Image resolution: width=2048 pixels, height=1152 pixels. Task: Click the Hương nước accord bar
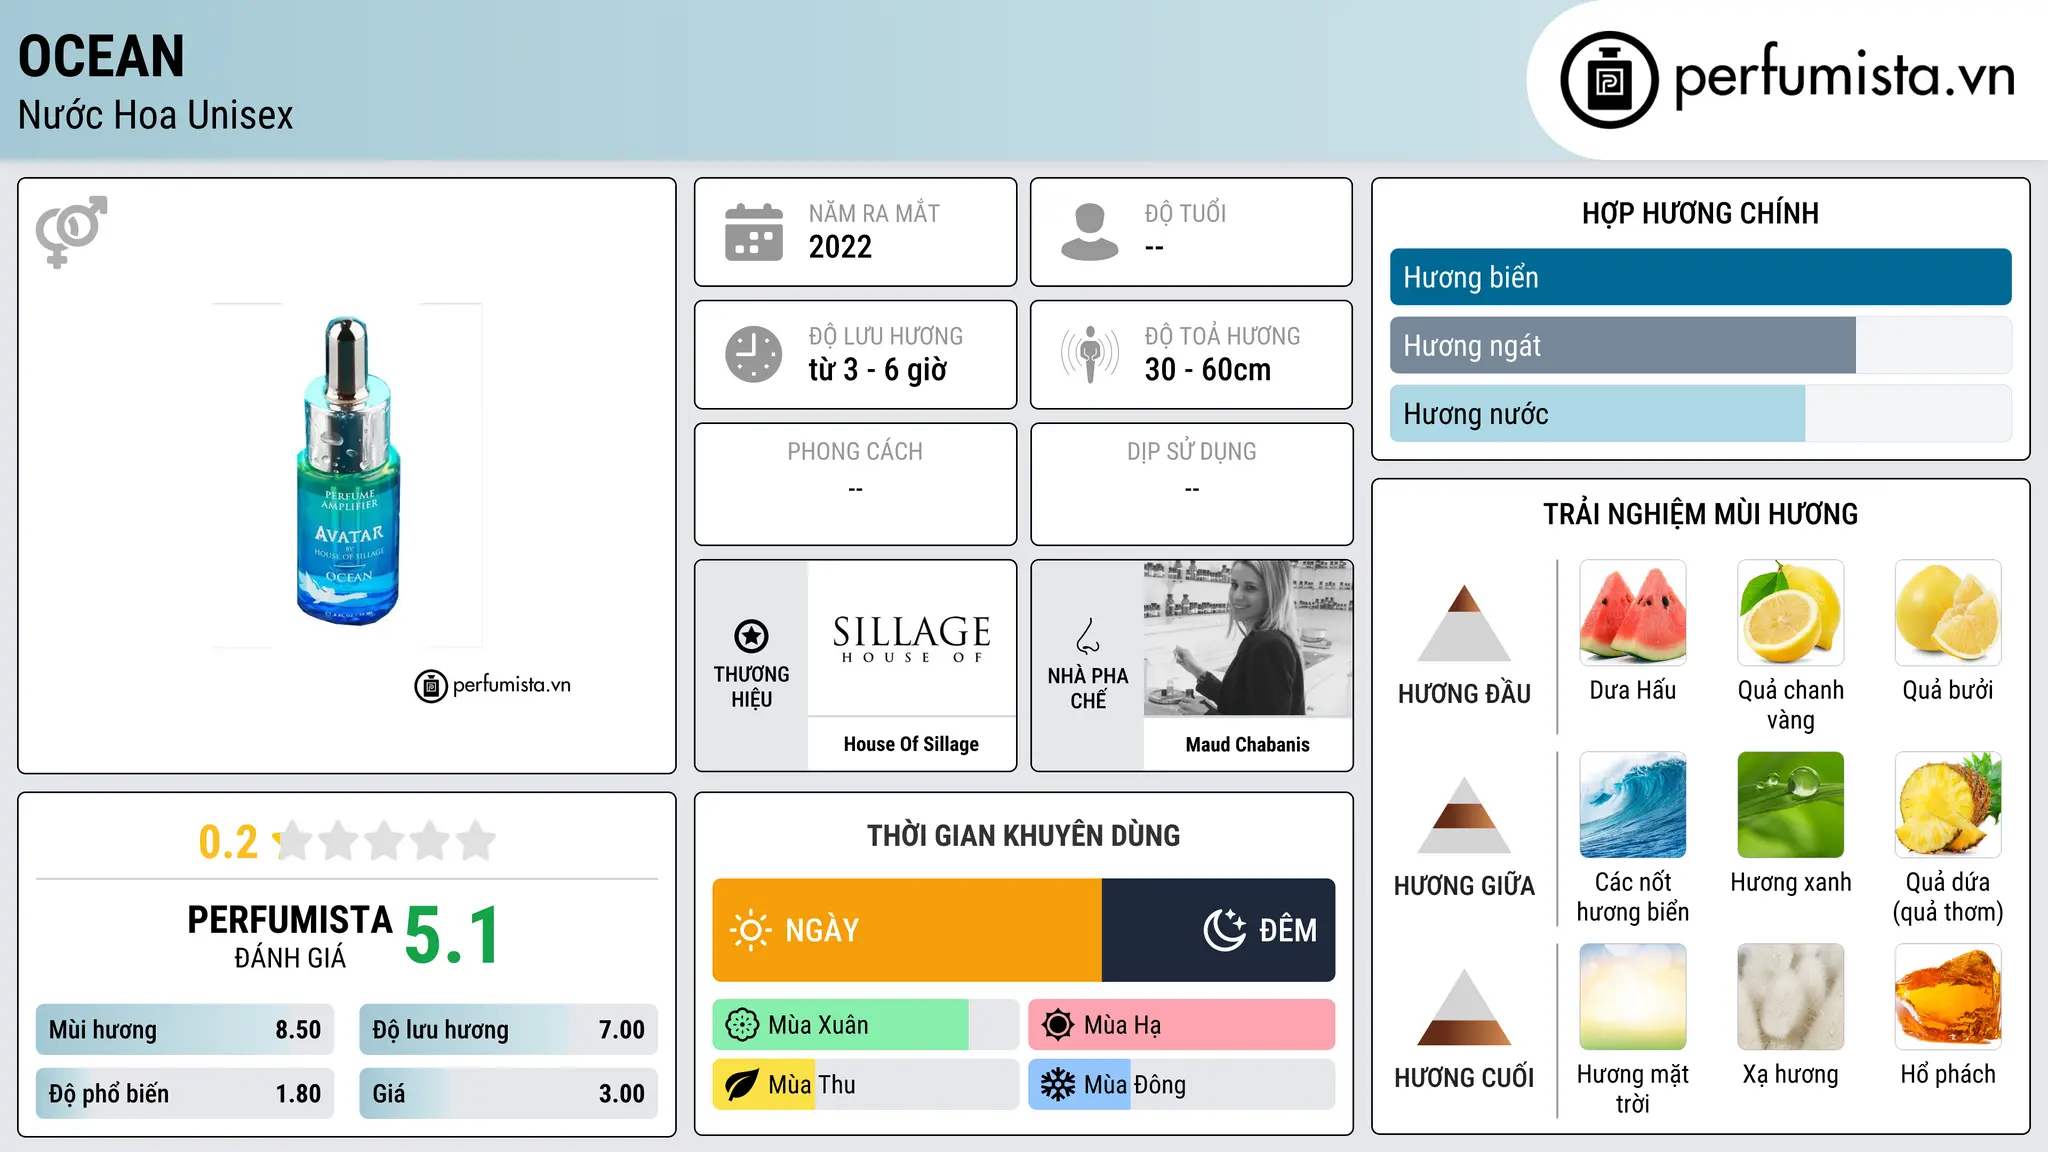1700,413
